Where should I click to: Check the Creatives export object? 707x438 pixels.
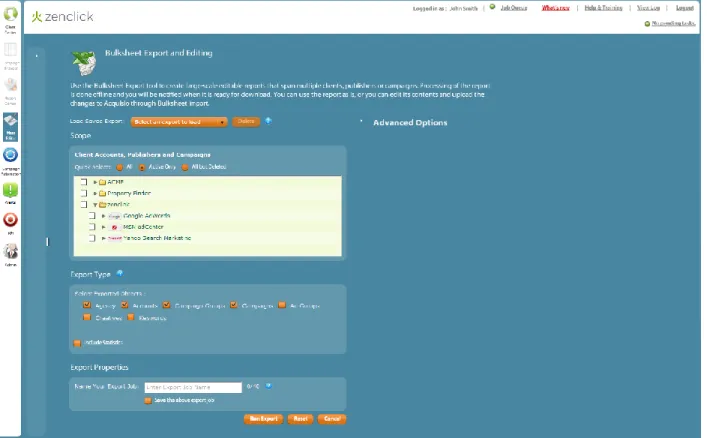(87, 317)
